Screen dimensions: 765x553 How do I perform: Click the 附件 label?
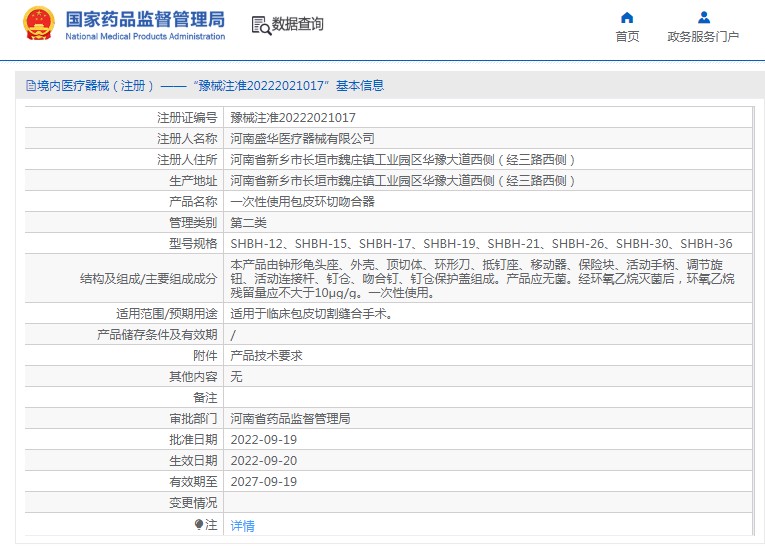coord(205,356)
